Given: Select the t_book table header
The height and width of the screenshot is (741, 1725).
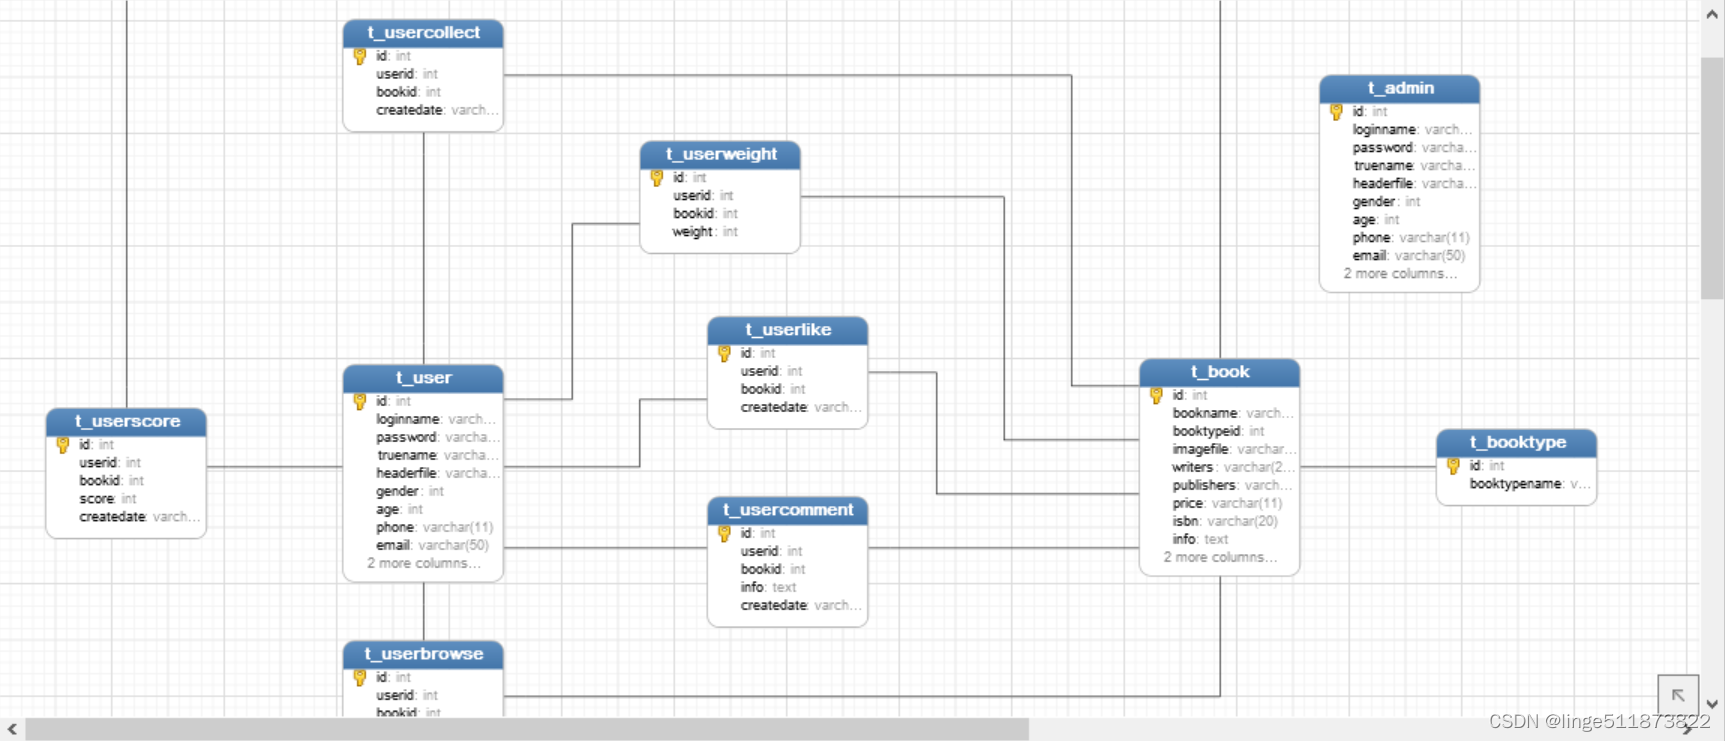Looking at the screenshot, I should pos(1220,372).
